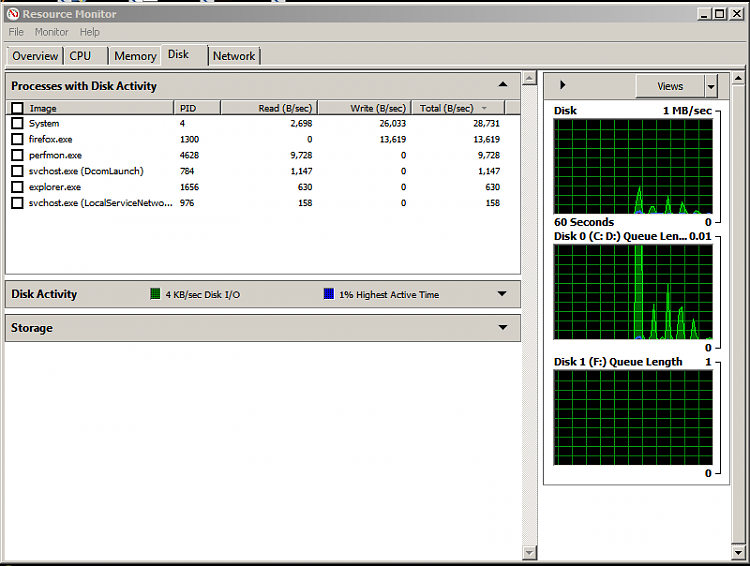Click the Disk 1 MB/sec graph
This screenshot has width=750, height=566.
pyautogui.click(x=633, y=166)
